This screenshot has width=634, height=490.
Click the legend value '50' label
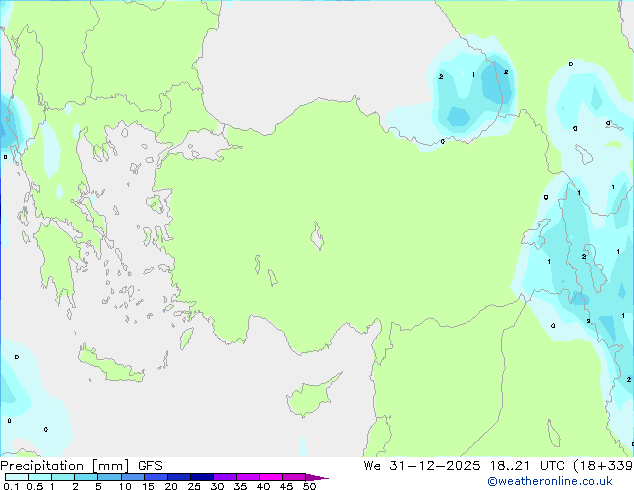tap(309, 486)
